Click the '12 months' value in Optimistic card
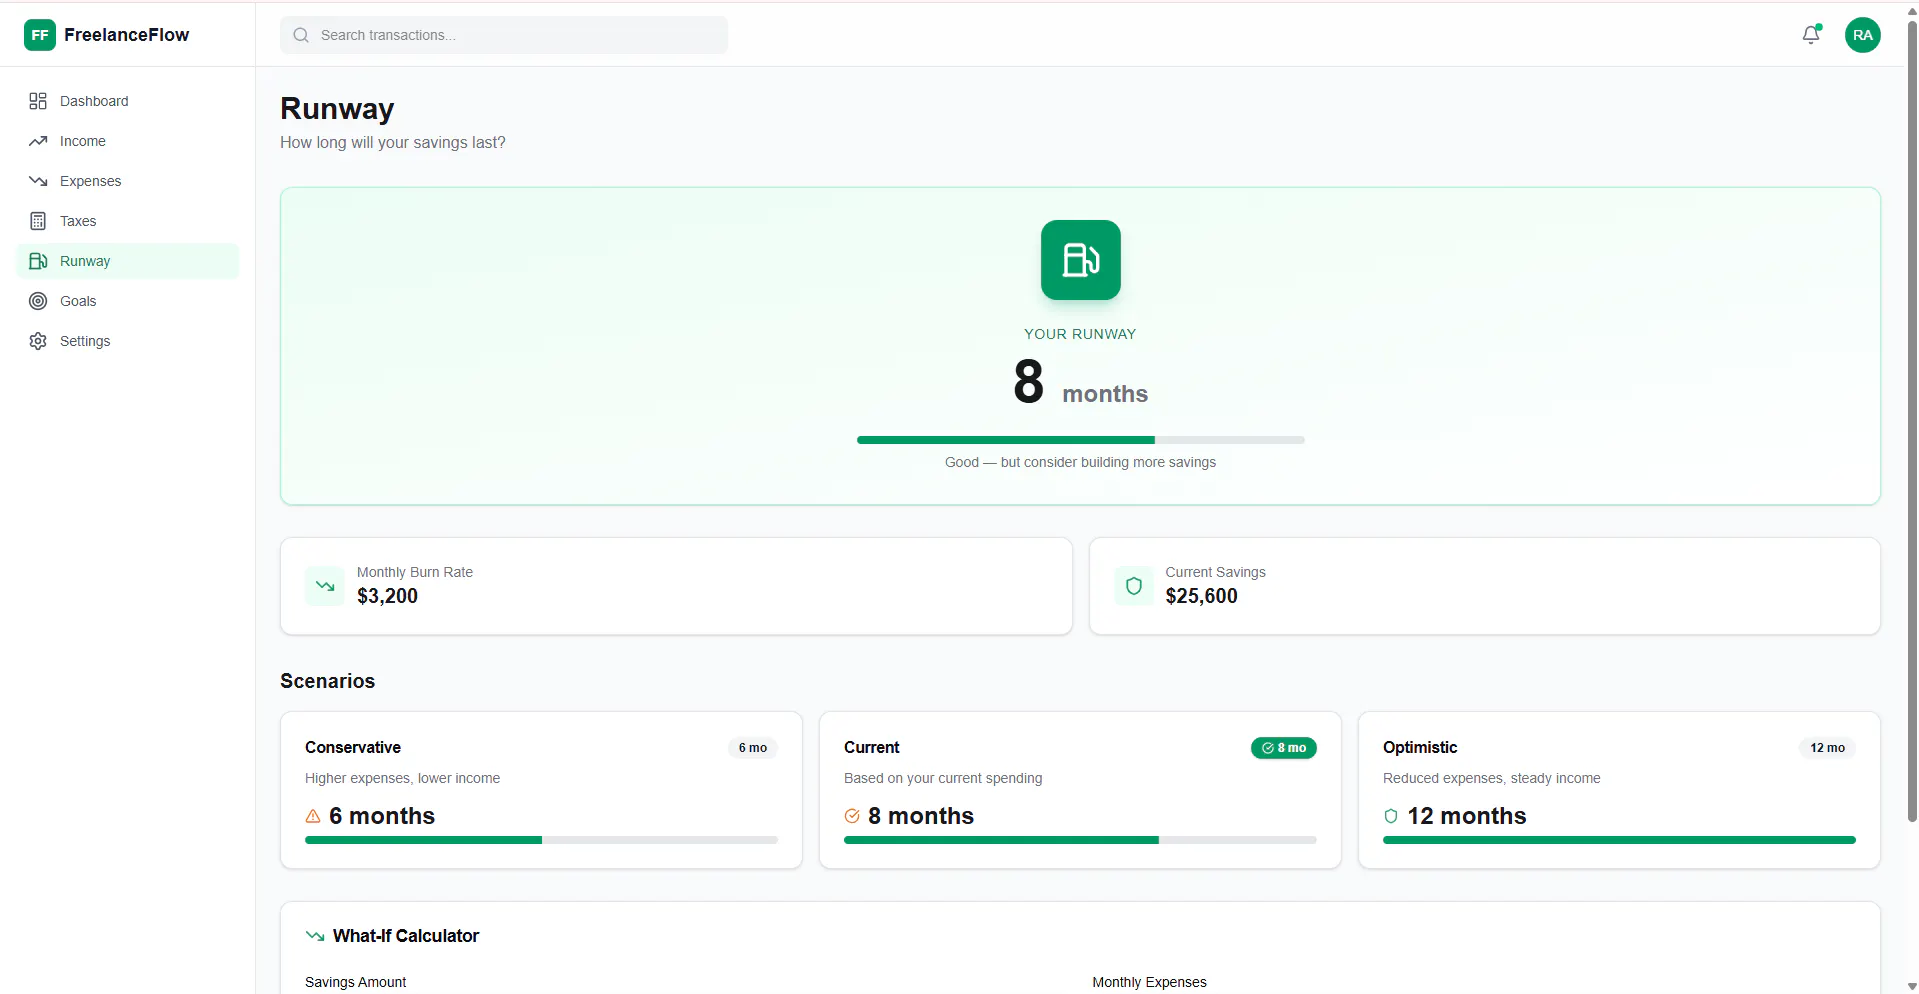 pyautogui.click(x=1467, y=816)
